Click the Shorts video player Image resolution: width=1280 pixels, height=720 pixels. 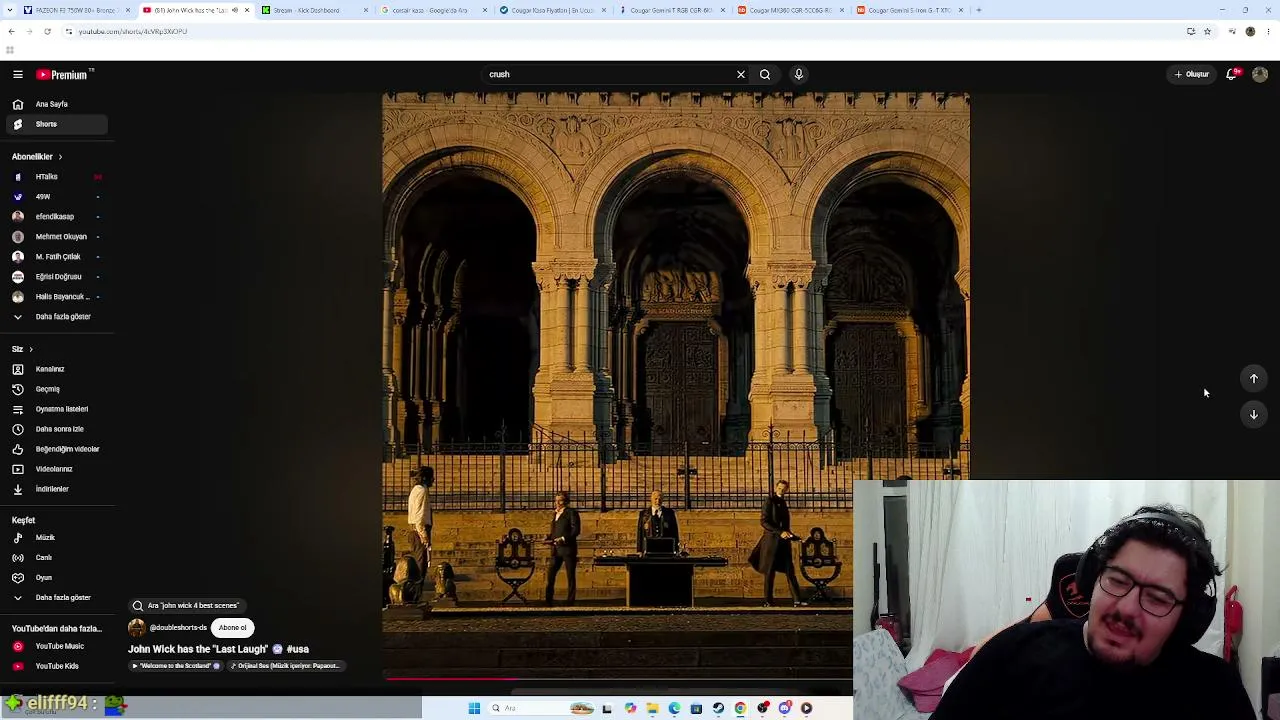pos(675,384)
